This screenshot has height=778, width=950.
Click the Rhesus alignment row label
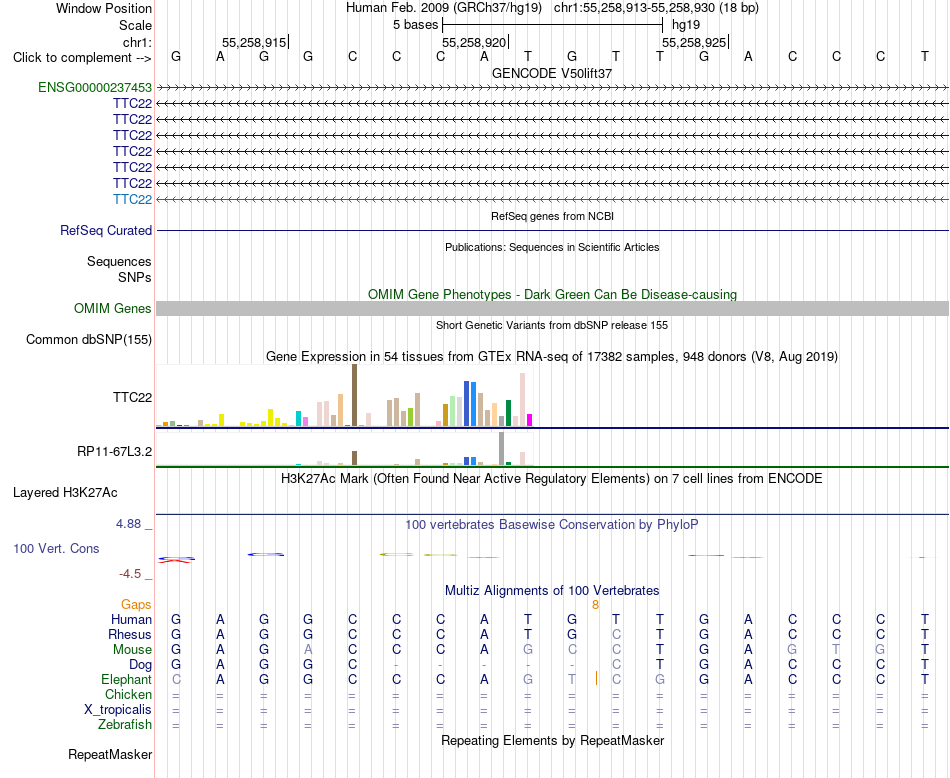(x=130, y=634)
